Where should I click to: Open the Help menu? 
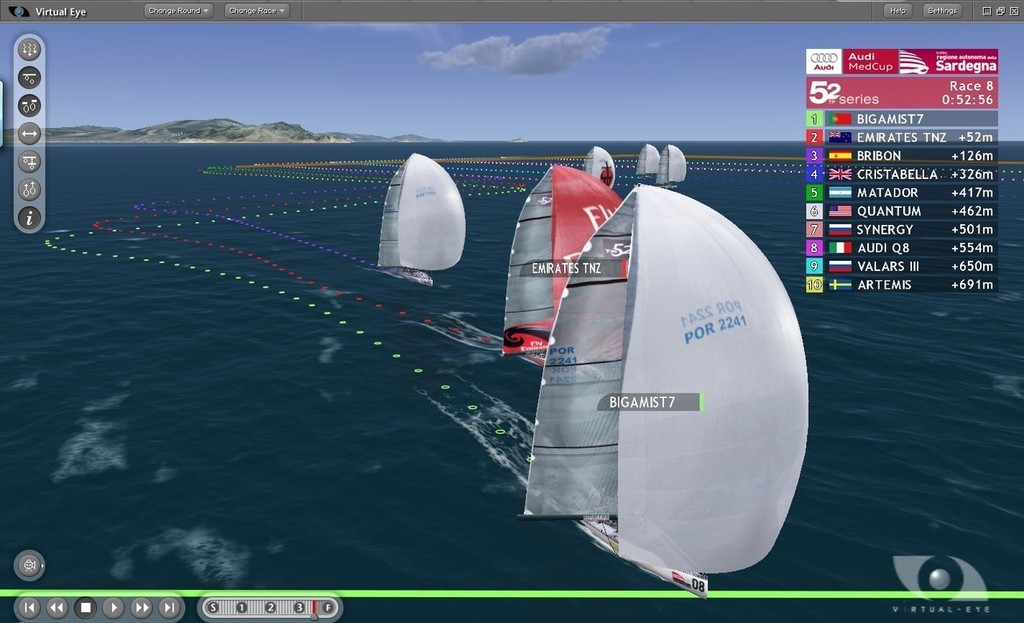pos(898,10)
